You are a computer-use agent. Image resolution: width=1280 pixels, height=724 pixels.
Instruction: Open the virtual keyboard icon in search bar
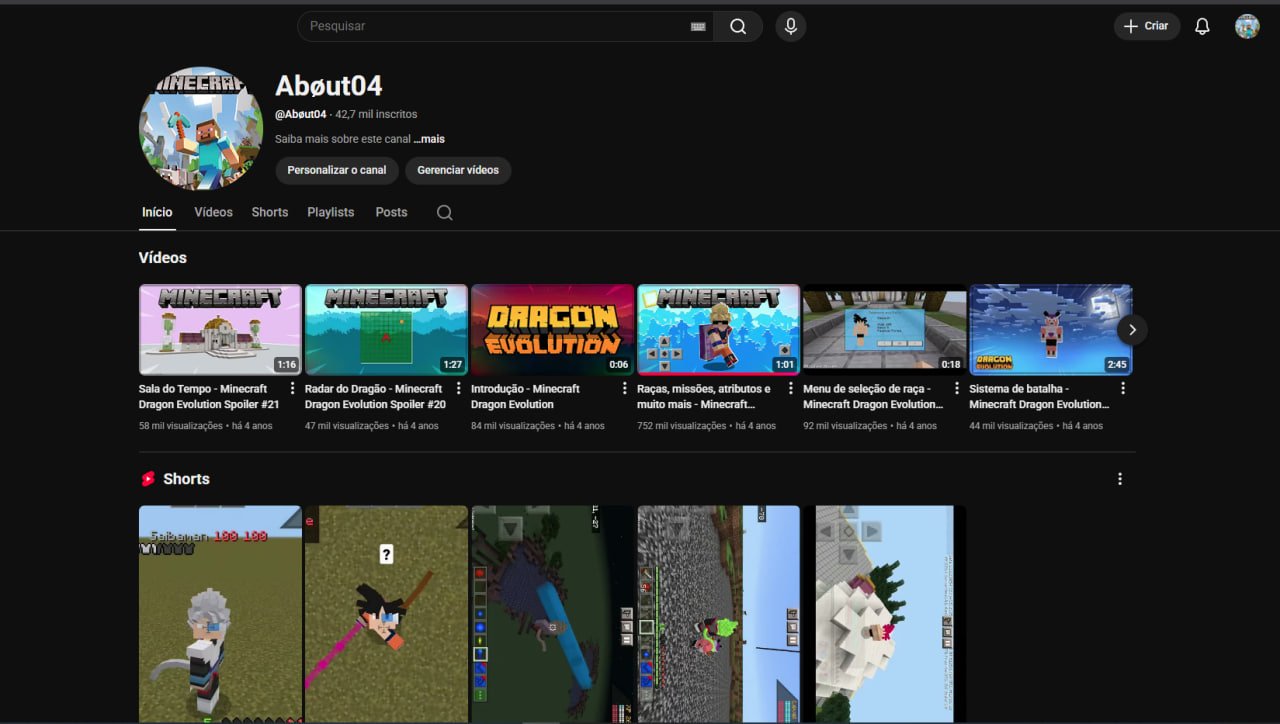tap(698, 27)
